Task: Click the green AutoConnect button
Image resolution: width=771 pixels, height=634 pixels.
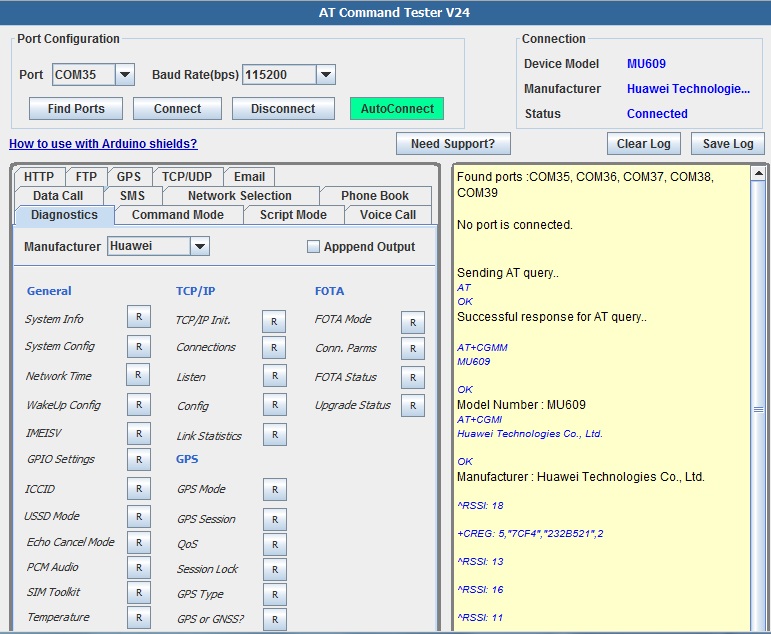Action: 397,109
